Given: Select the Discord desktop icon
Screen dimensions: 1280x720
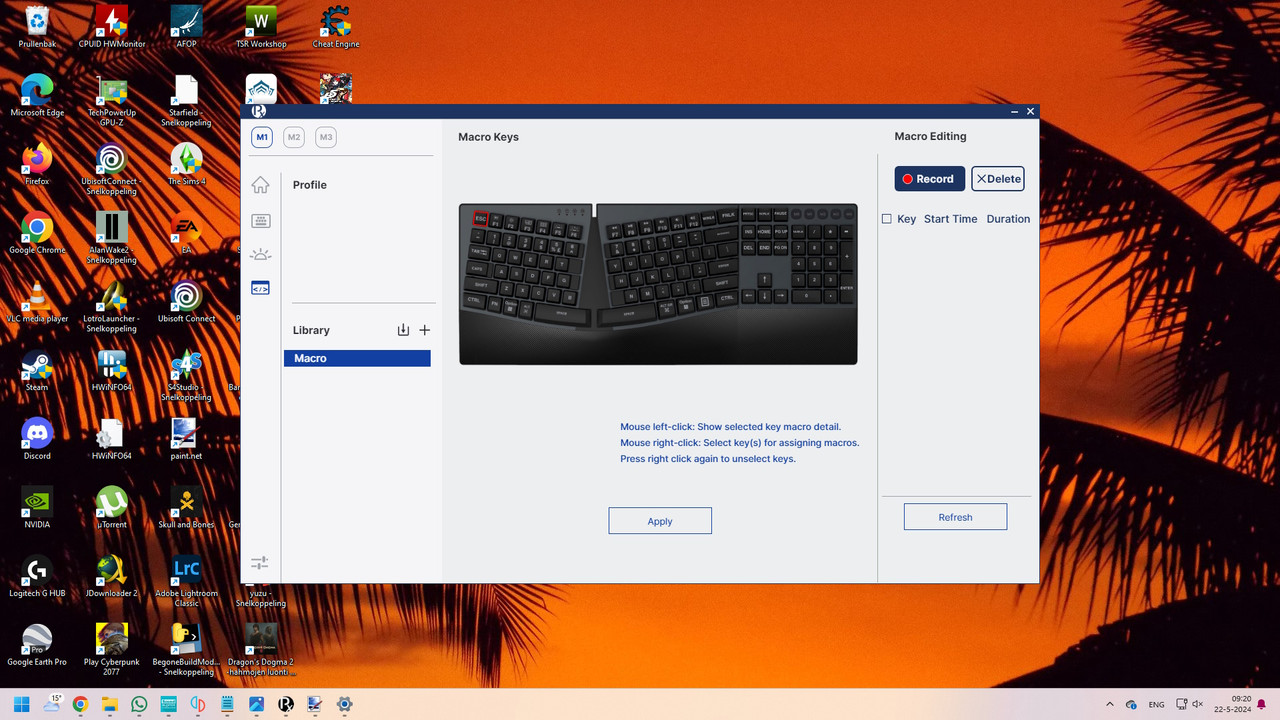Looking at the screenshot, I should click(x=37, y=439).
